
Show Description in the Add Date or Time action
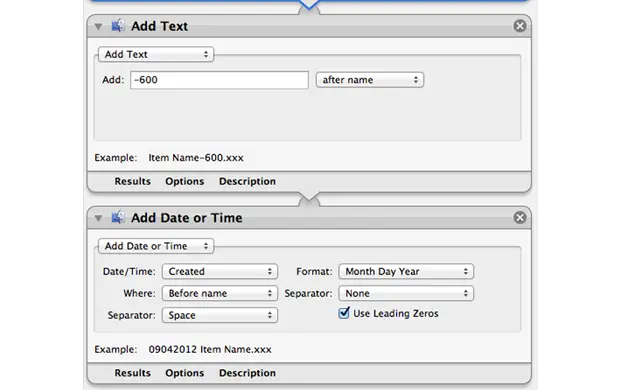(247, 373)
